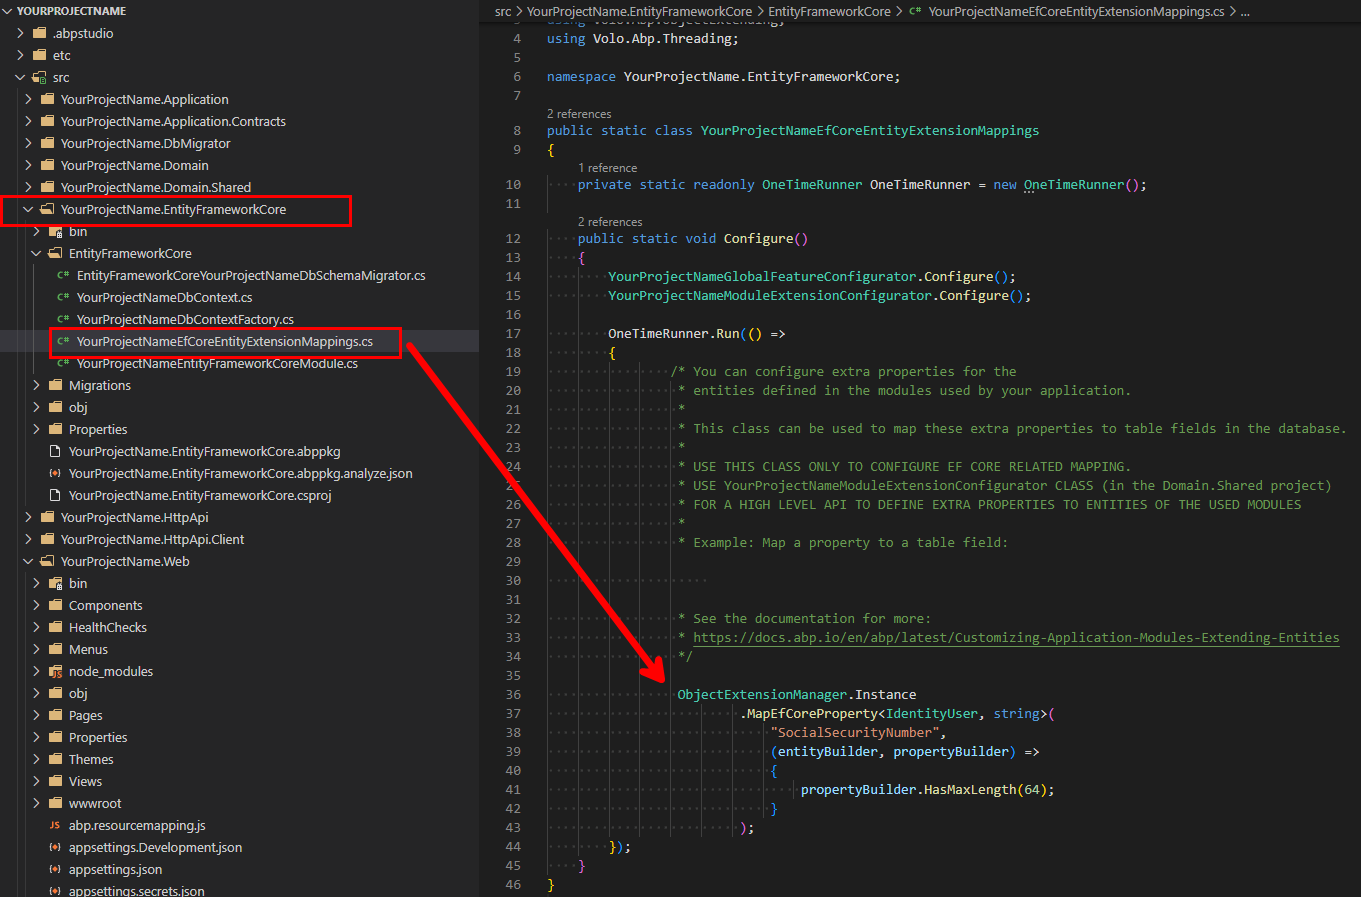The image size is (1361, 897).
Task: Open the docs.abp.io documentation link
Action: pyautogui.click(x=1015, y=638)
